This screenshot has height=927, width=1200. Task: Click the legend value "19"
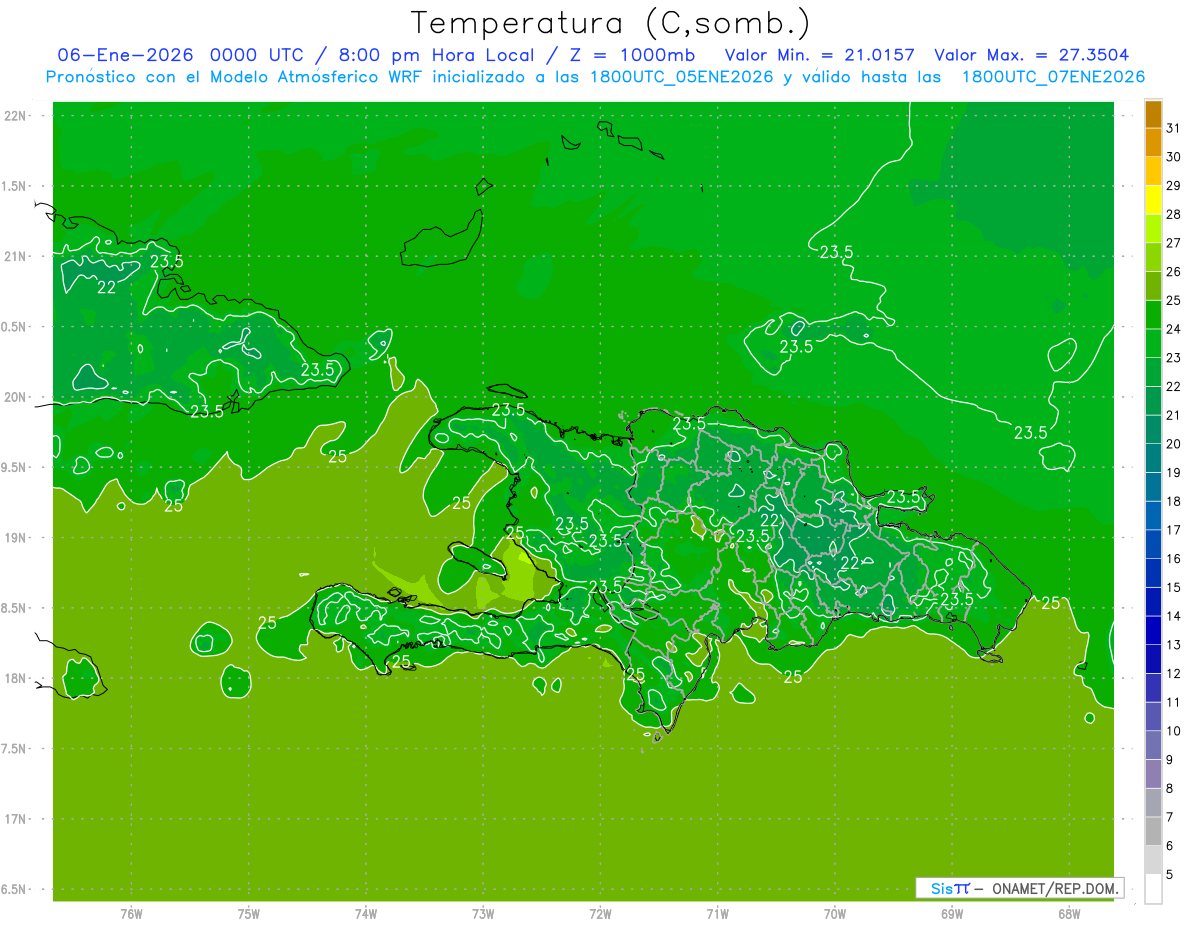tap(1174, 473)
